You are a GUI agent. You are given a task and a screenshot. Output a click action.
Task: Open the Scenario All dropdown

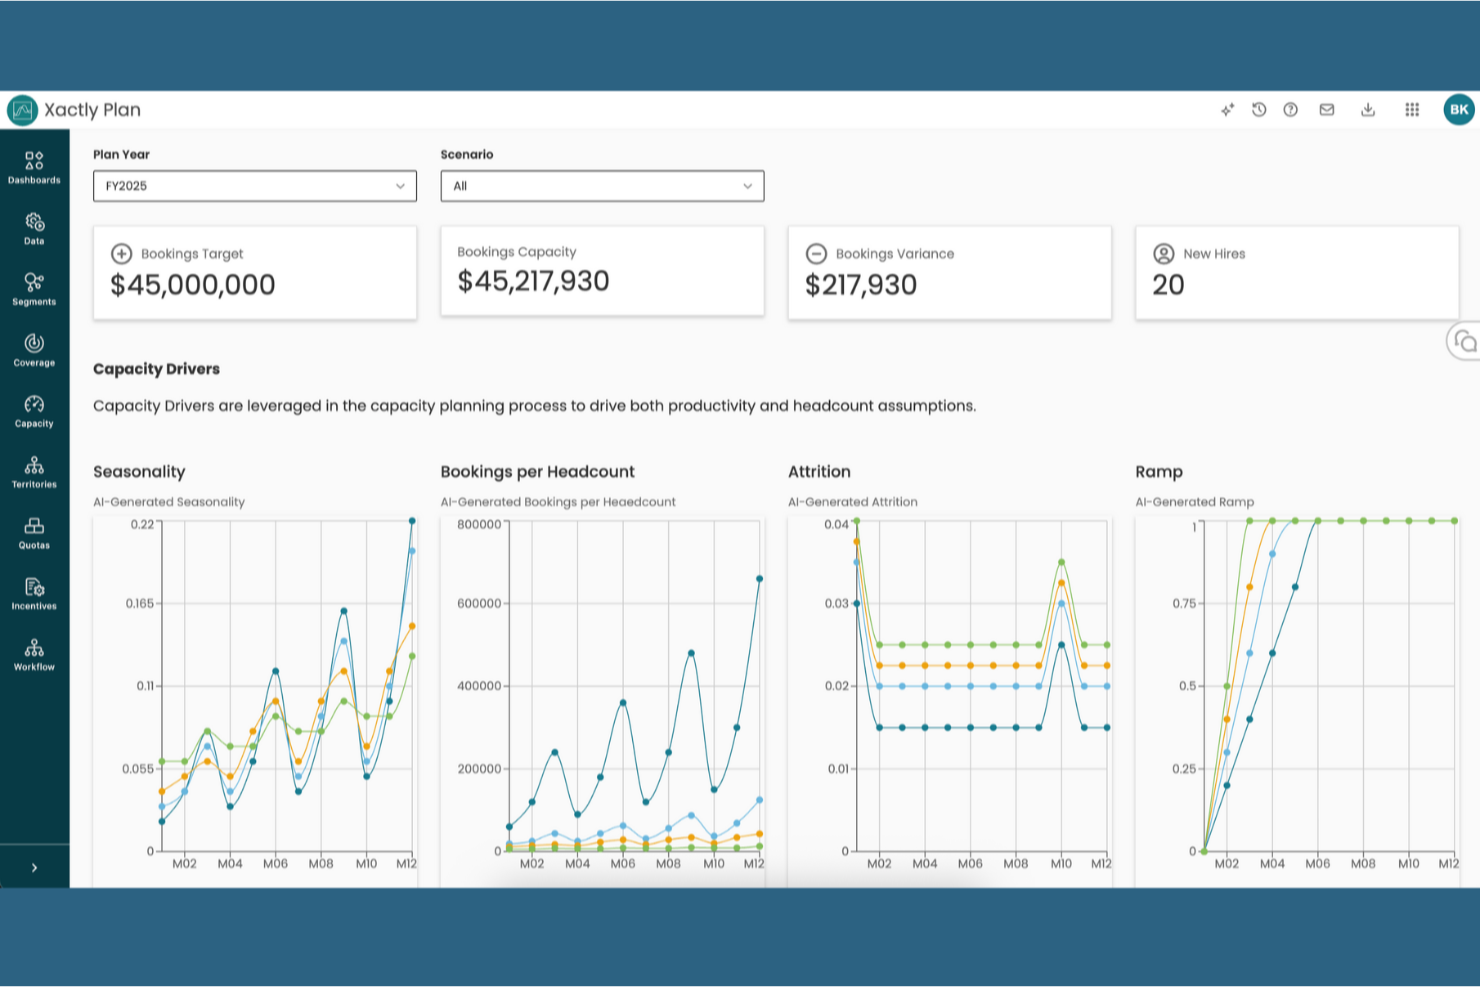tap(602, 186)
